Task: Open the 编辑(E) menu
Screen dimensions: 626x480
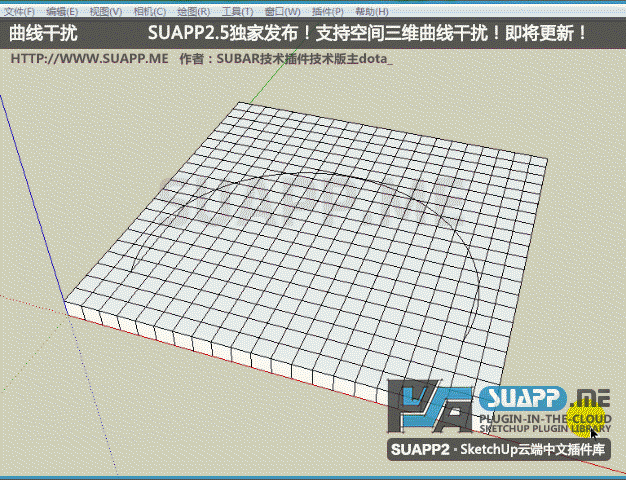Action: coord(62,12)
